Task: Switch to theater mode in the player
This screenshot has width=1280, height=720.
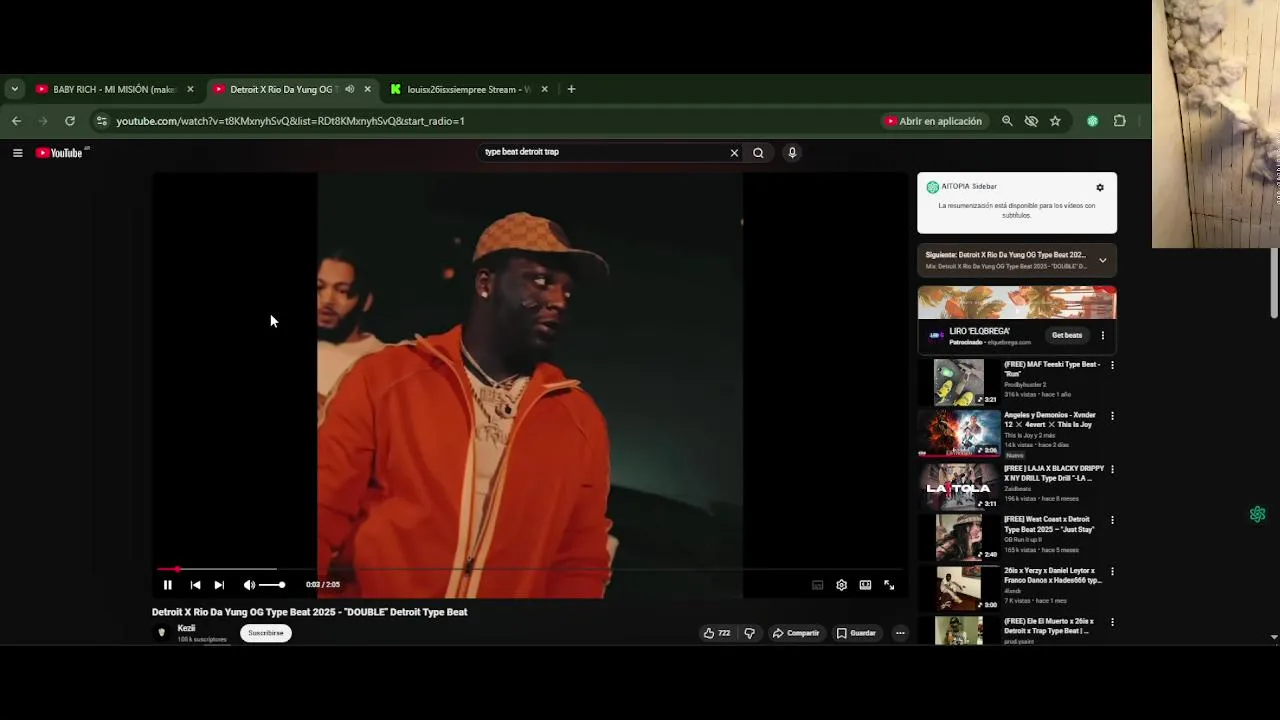Action: [865, 585]
